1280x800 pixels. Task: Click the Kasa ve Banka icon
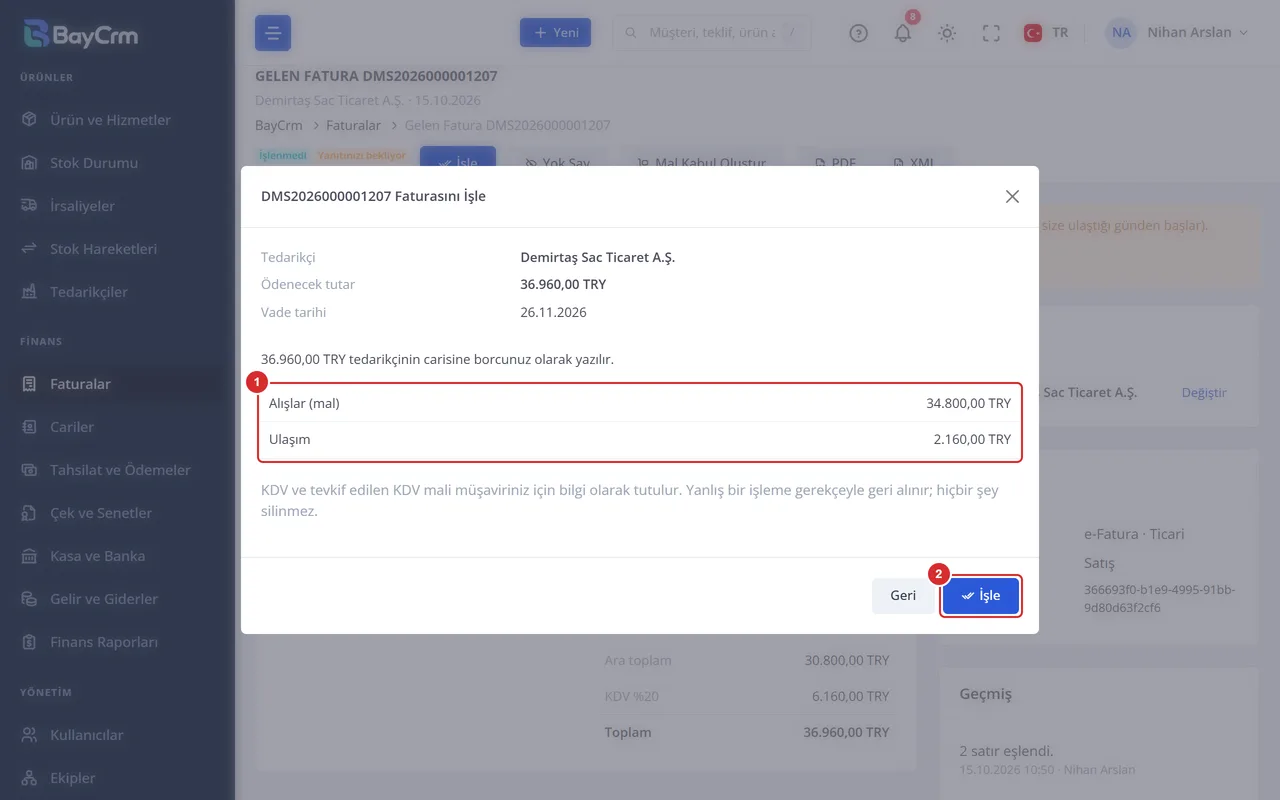[x=30, y=556]
